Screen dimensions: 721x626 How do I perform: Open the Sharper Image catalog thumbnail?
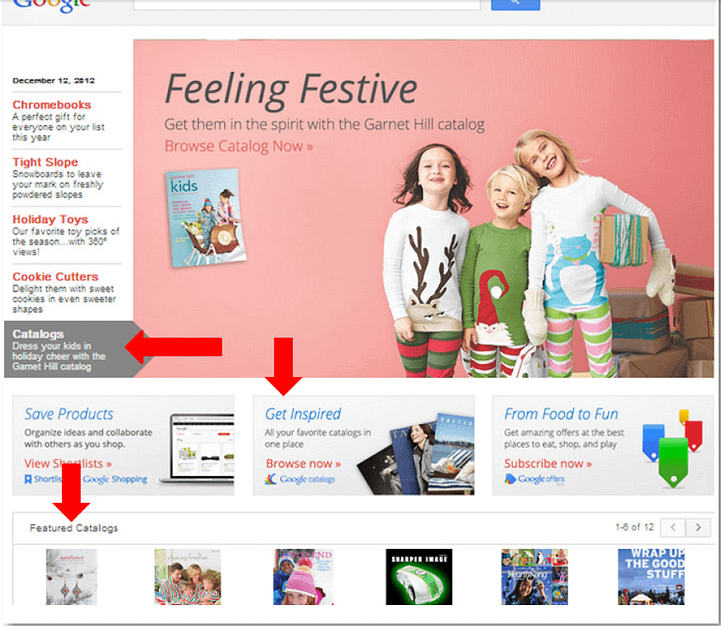click(x=419, y=576)
